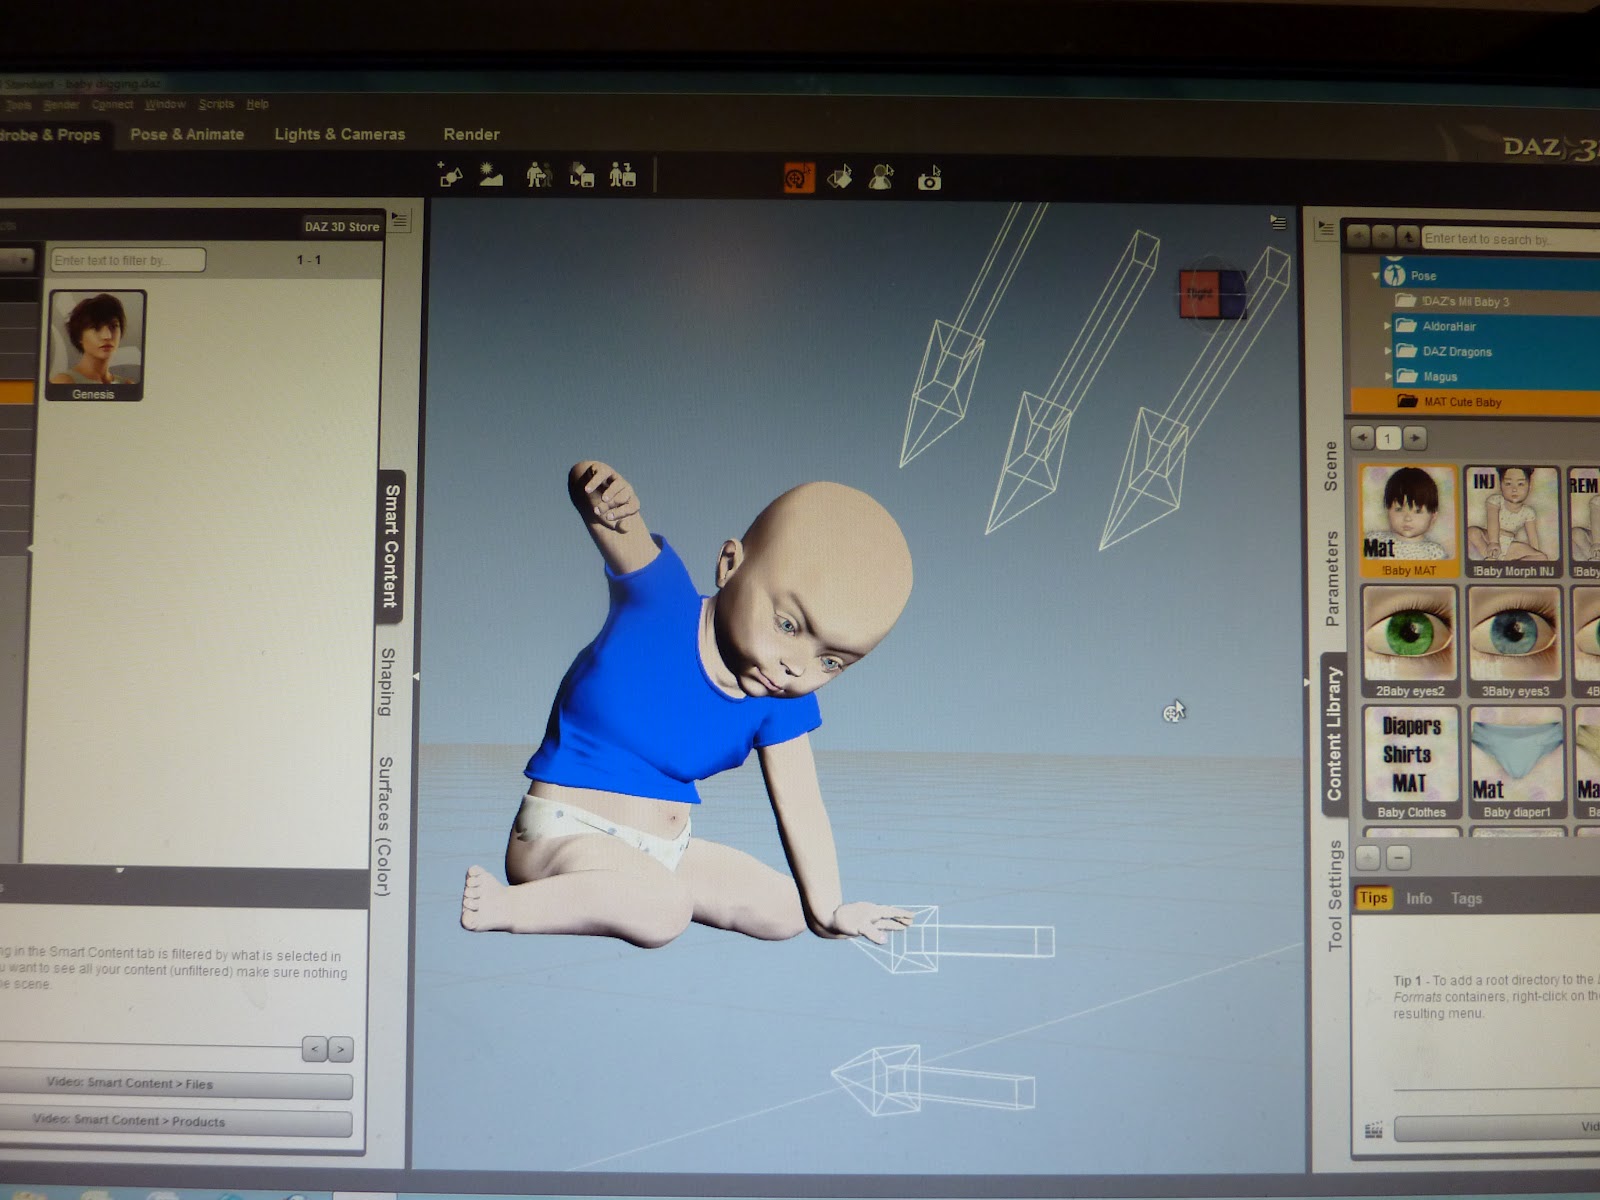Switch to the Lights & Cameras tab
Image resolution: width=1600 pixels, height=1200 pixels.
coord(340,134)
